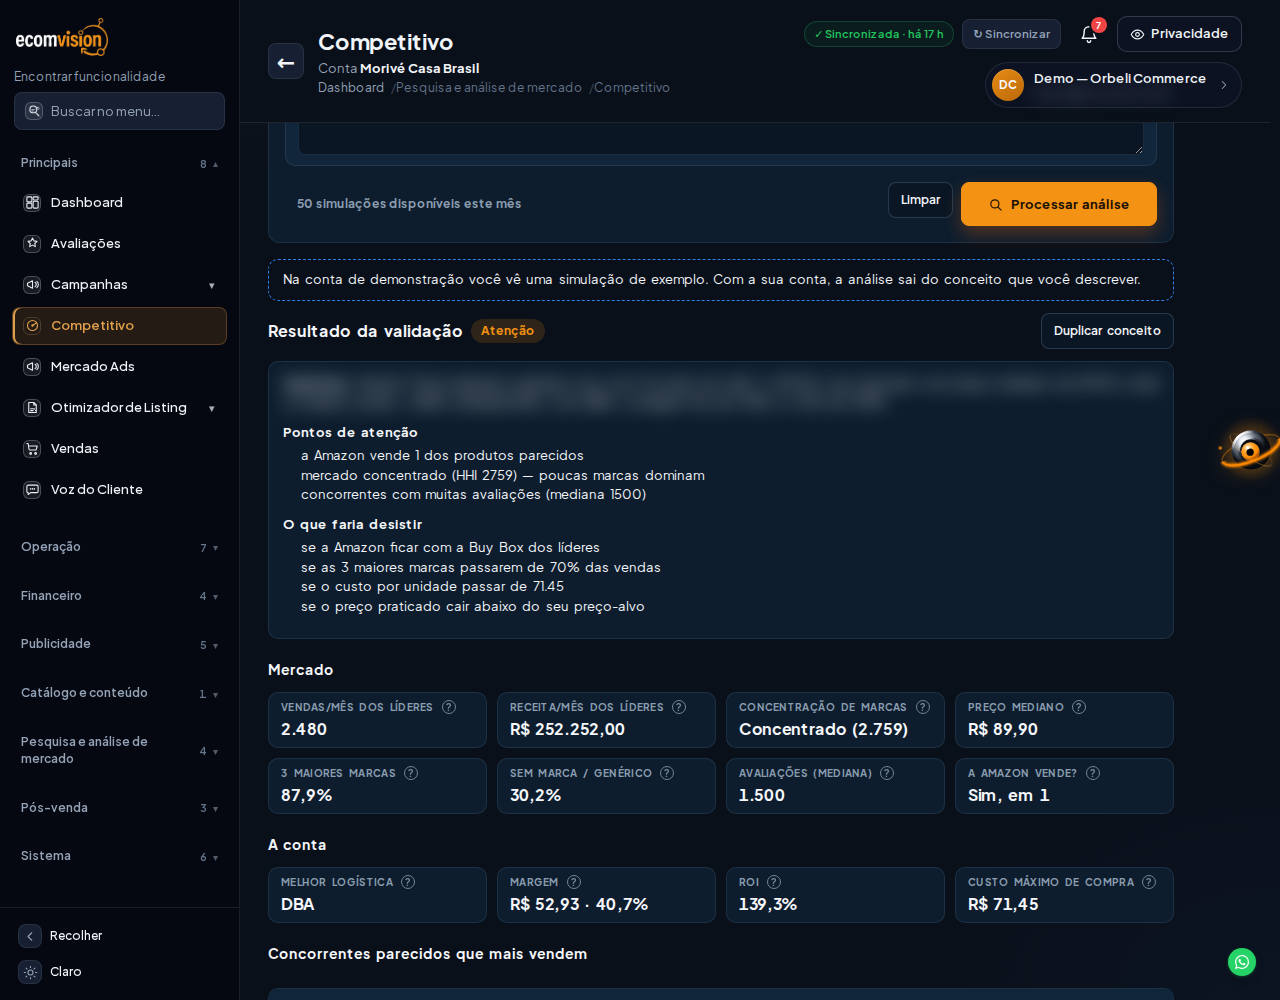Open the floating assistant orb
This screenshot has width=1280, height=1000.
1250,450
